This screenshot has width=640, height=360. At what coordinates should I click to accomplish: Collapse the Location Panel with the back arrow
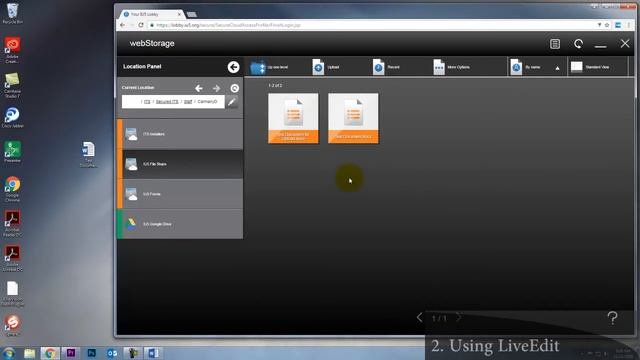[x=233, y=67]
